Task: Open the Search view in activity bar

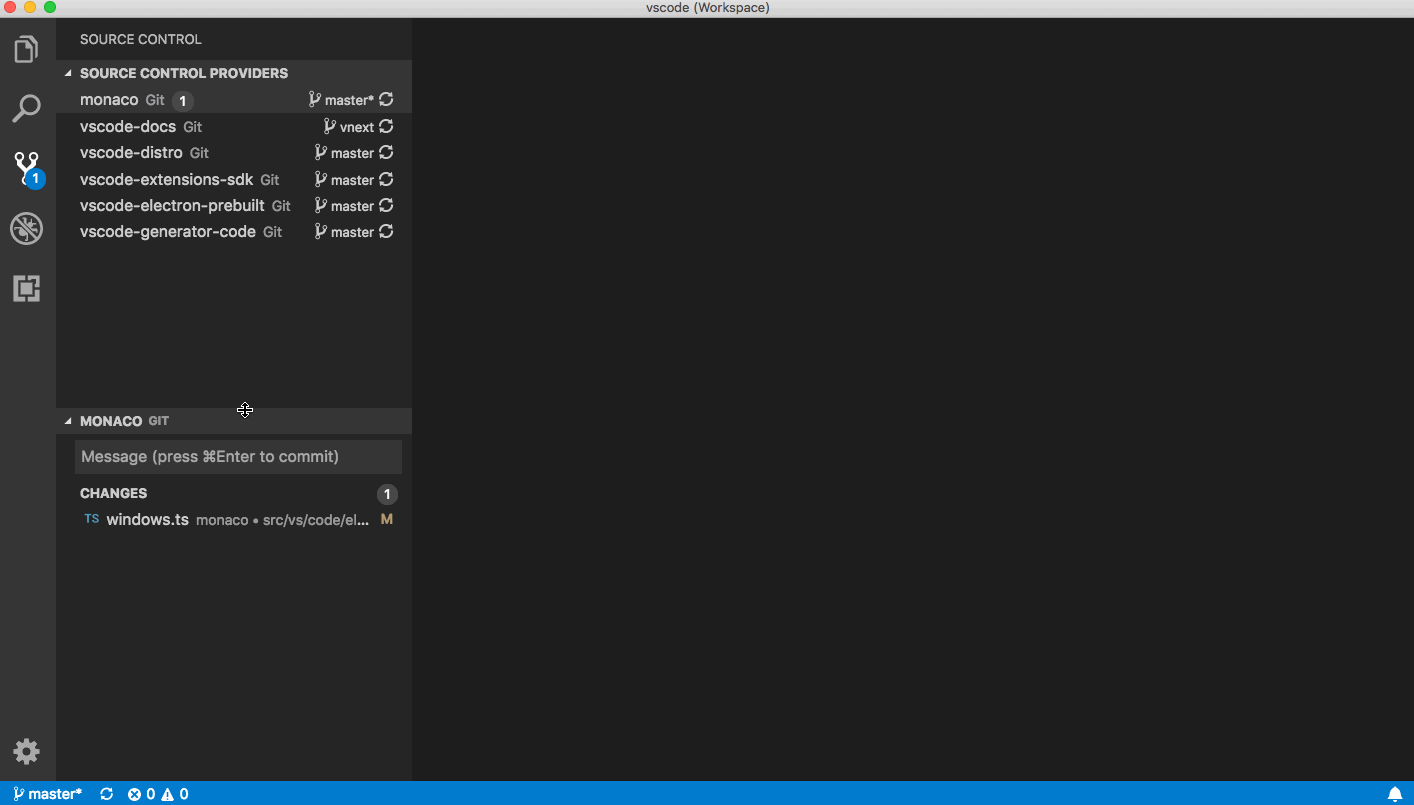Action: (27, 109)
